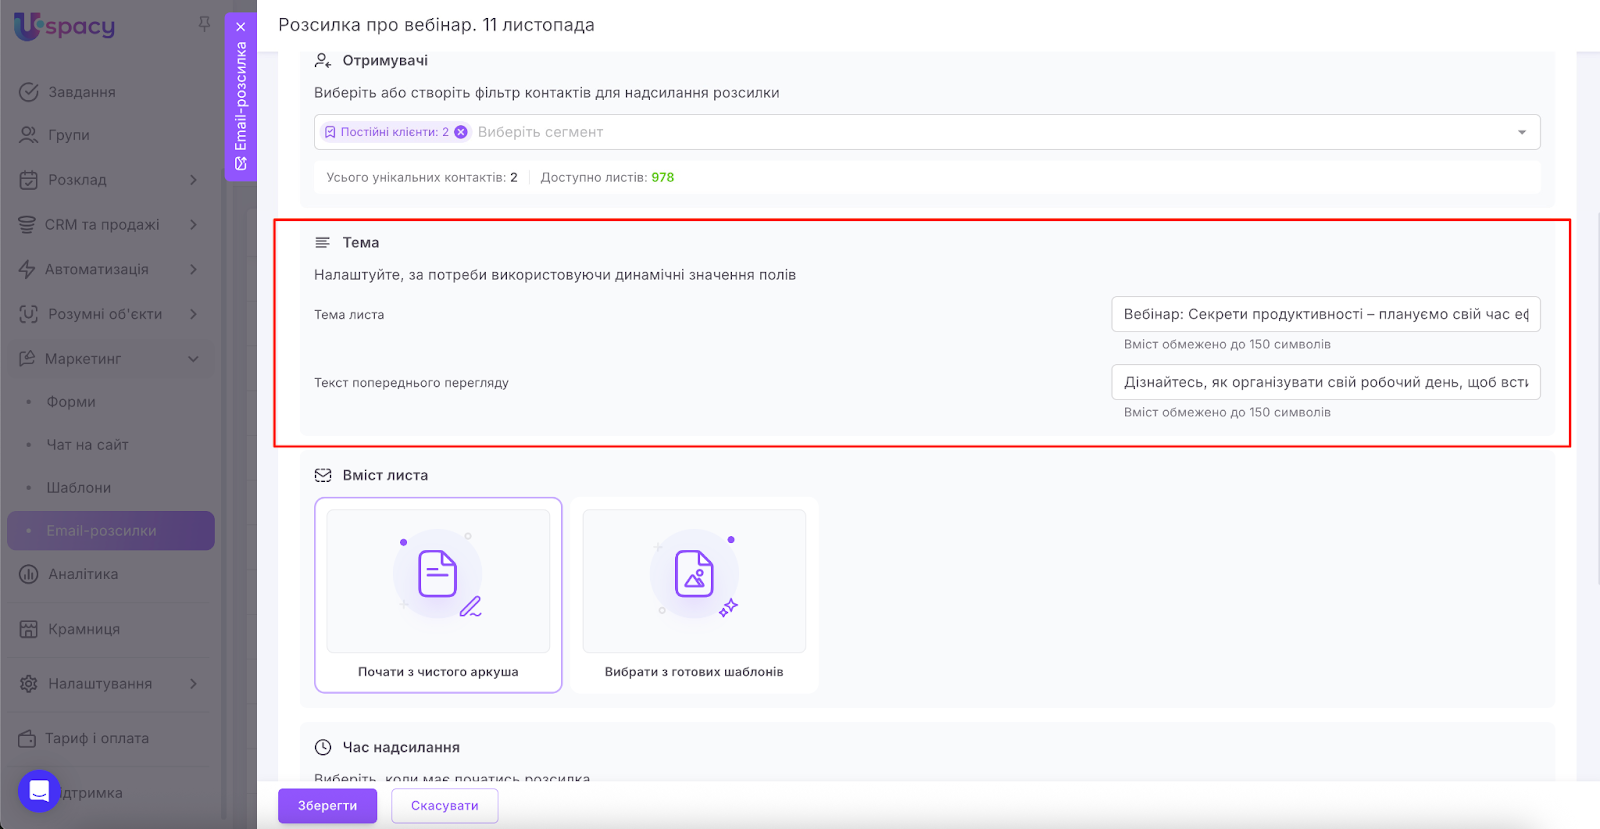Click the Текст попереднього перегляду field
Screen dimensions: 1600x829
click(x=1325, y=382)
